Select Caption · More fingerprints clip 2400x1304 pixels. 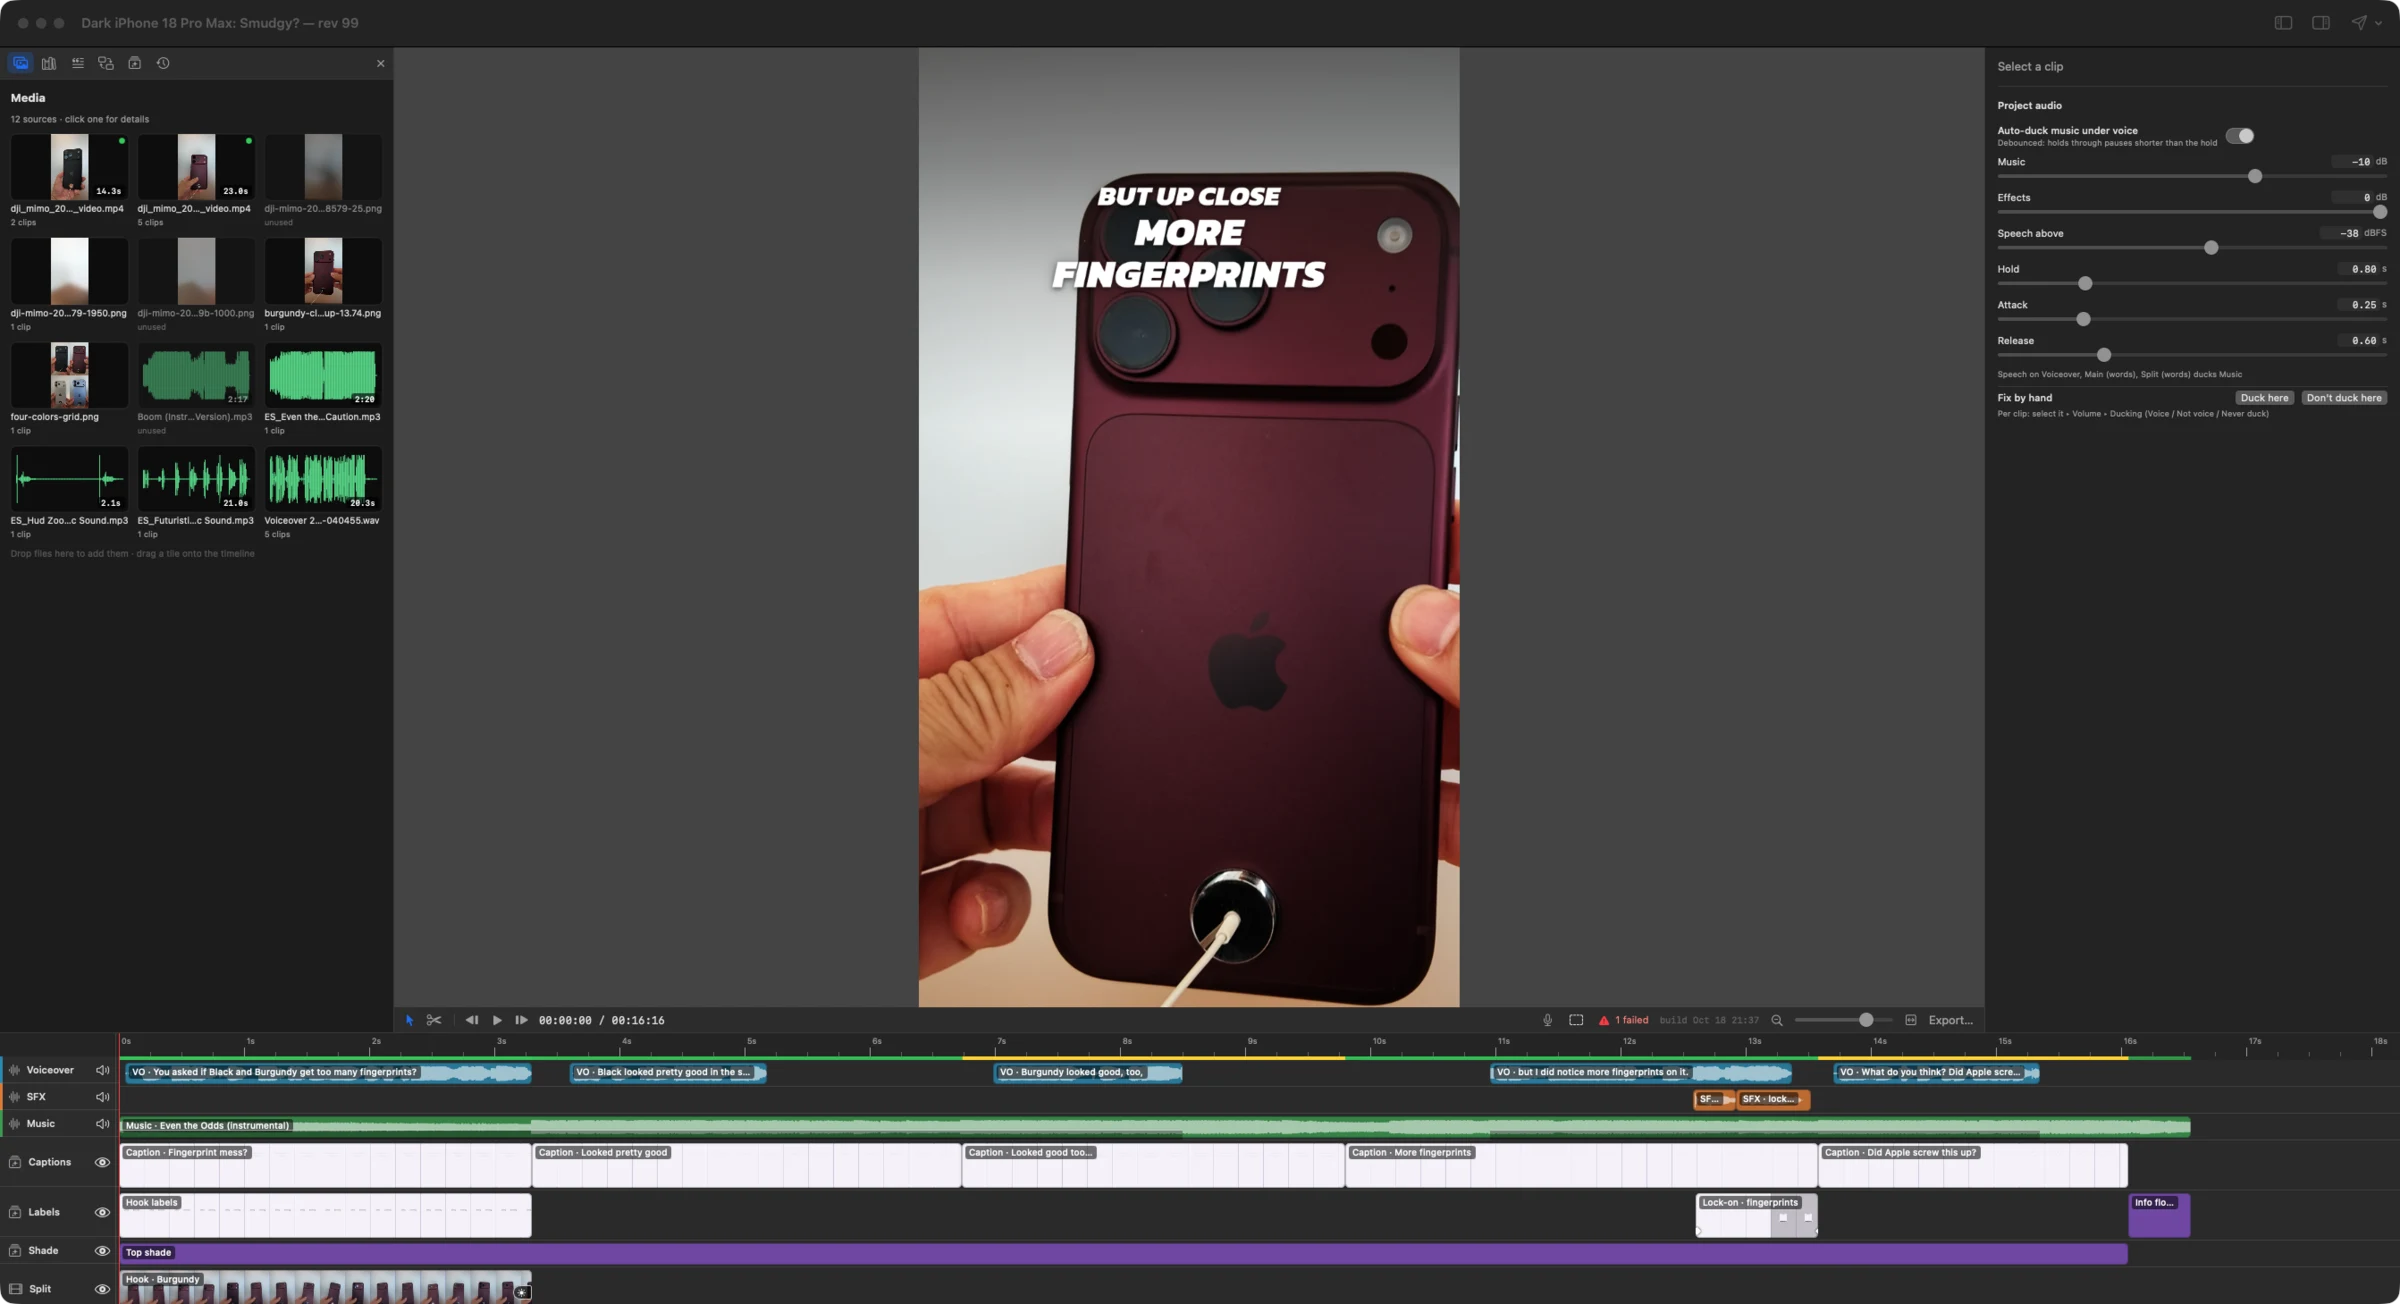tap(1581, 1166)
